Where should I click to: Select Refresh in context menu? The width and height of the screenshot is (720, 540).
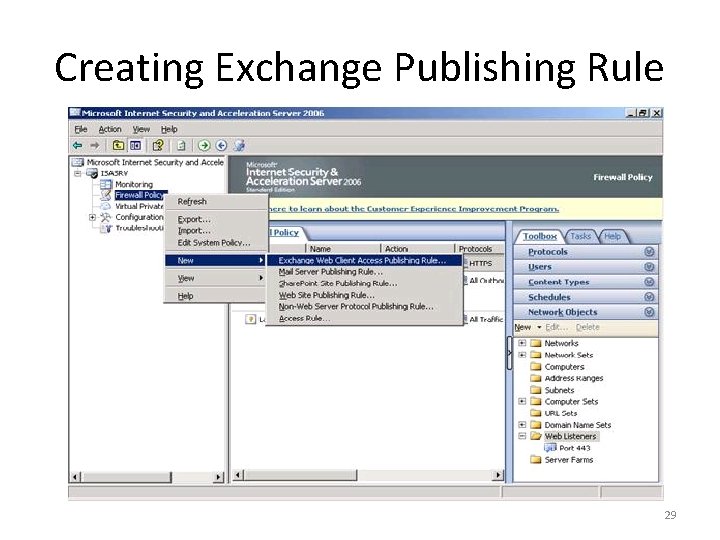click(x=216, y=202)
